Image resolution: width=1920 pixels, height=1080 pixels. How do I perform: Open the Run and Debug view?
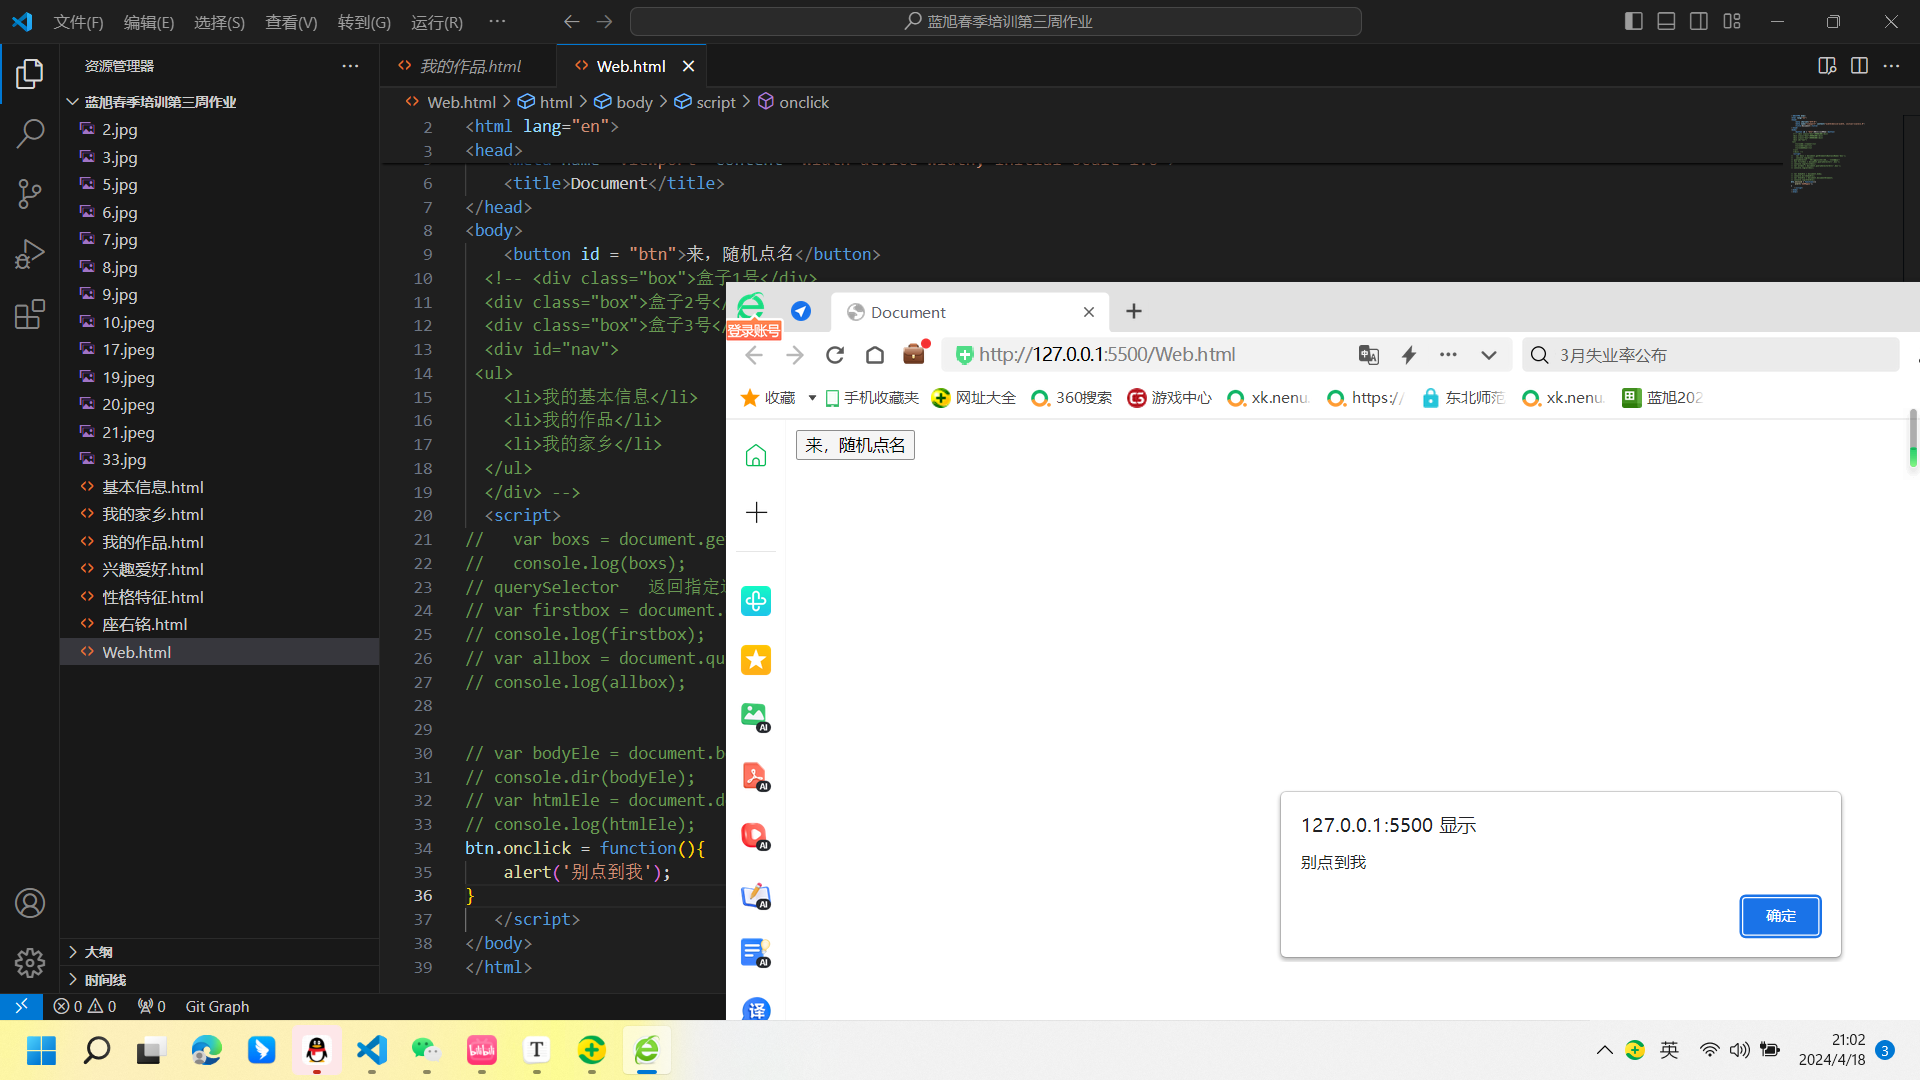click(30, 254)
